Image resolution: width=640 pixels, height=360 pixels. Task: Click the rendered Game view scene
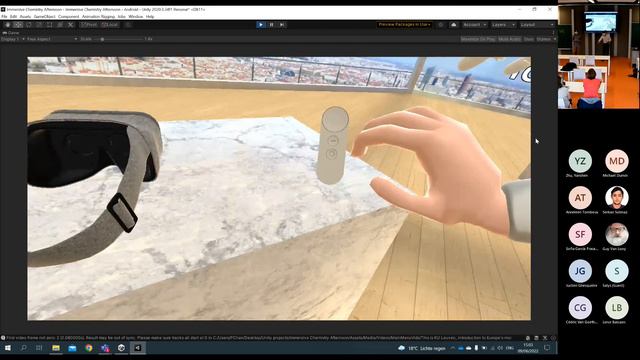(x=279, y=188)
